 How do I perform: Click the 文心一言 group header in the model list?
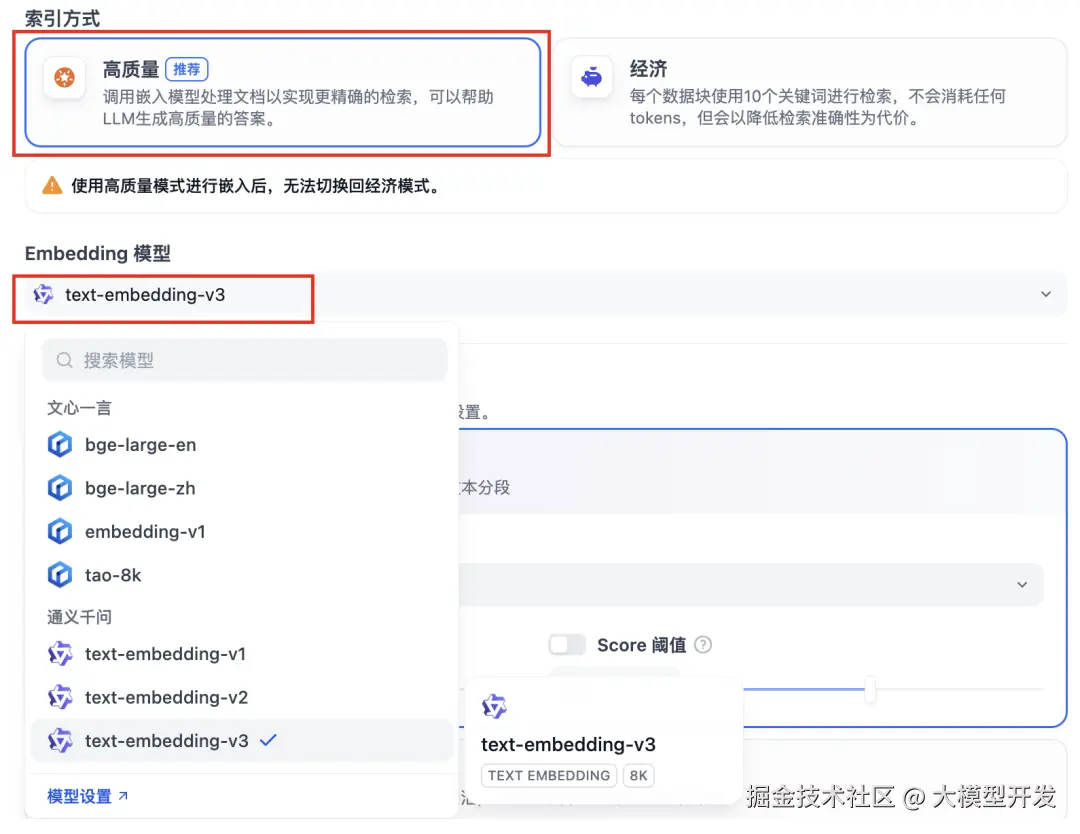pyautogui.click(x=79, y=408)
